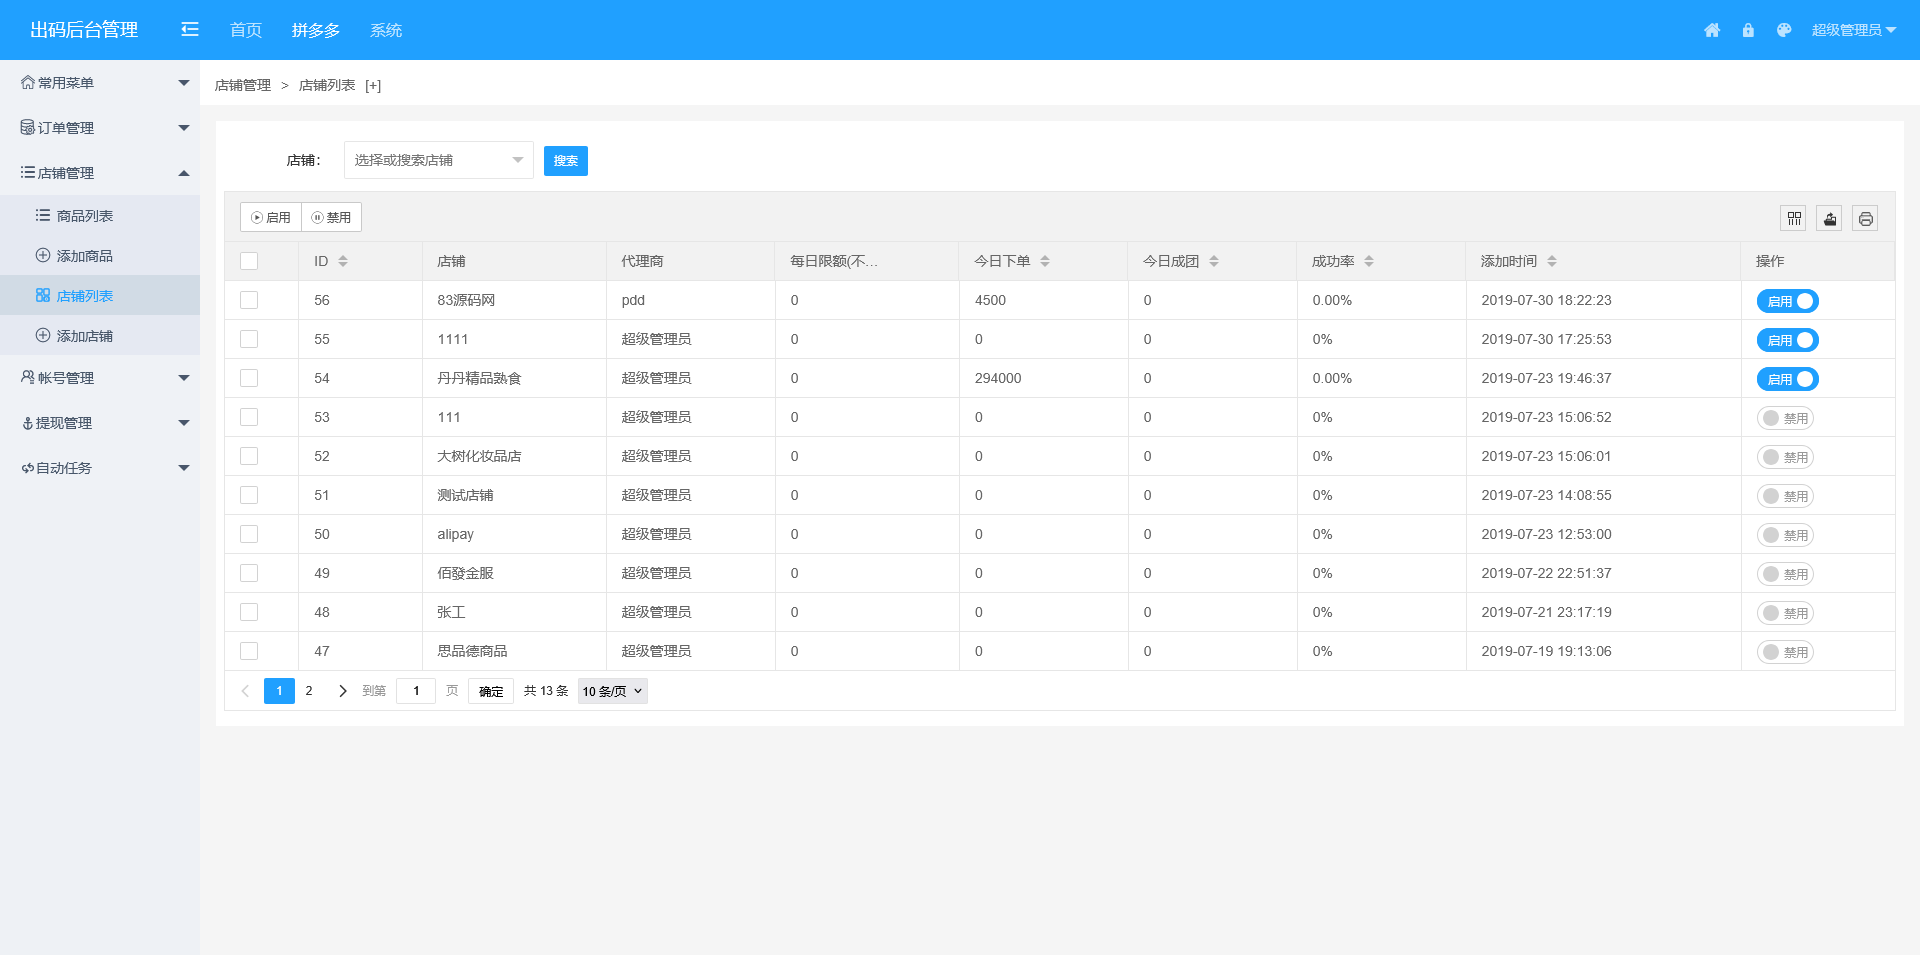Click the print table icon
Screen dimensions: 1920x955
point(1865,218)
